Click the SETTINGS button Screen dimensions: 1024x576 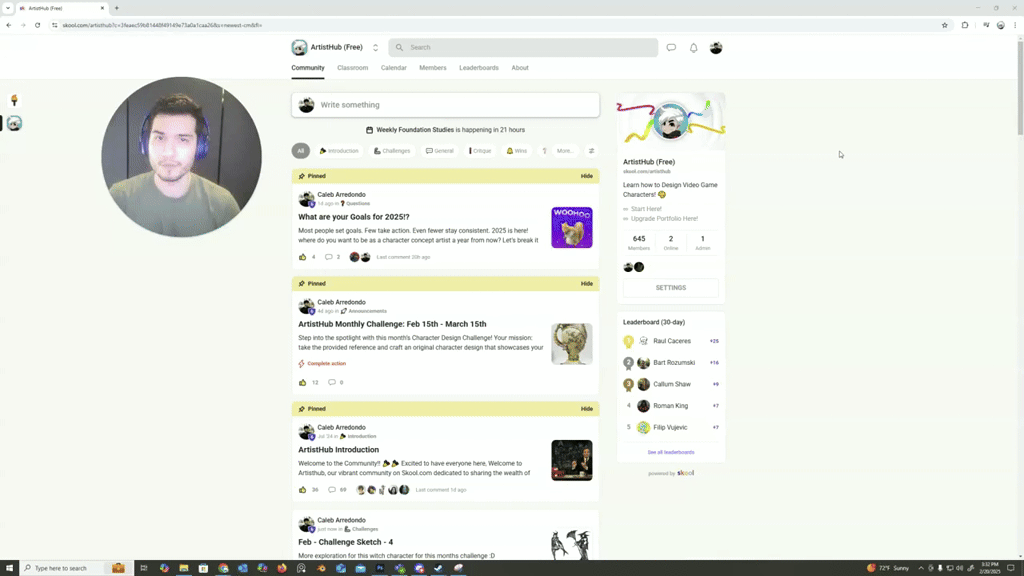[671, 288]
